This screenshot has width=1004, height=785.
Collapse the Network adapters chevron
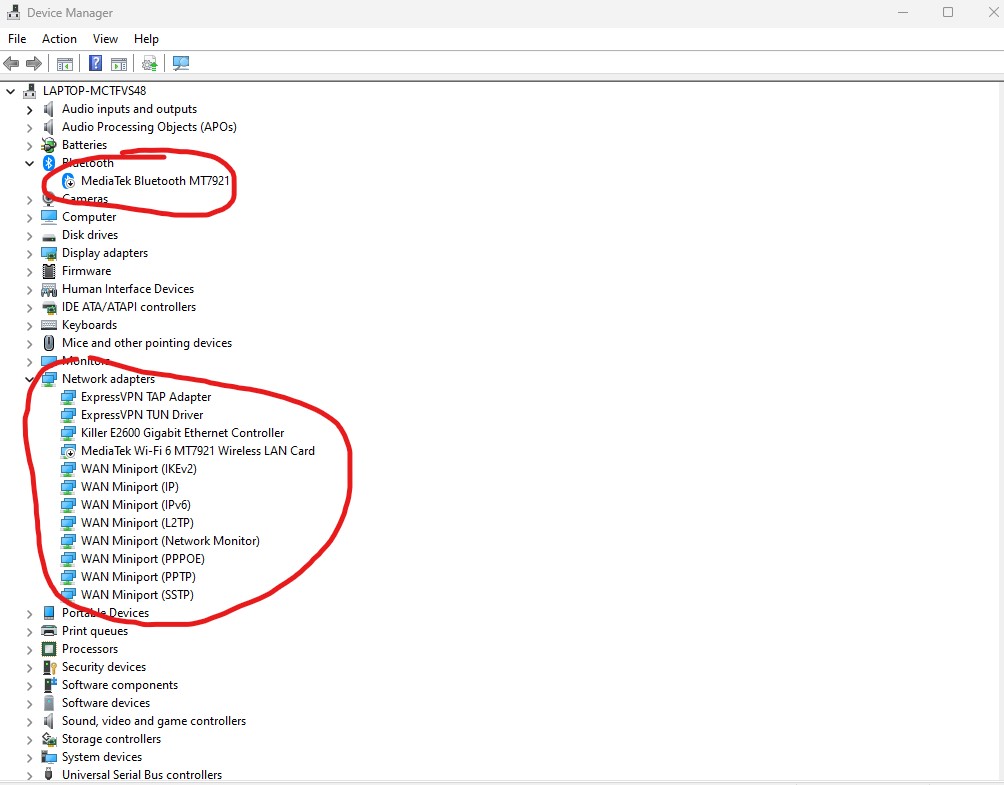click(29, 379)
